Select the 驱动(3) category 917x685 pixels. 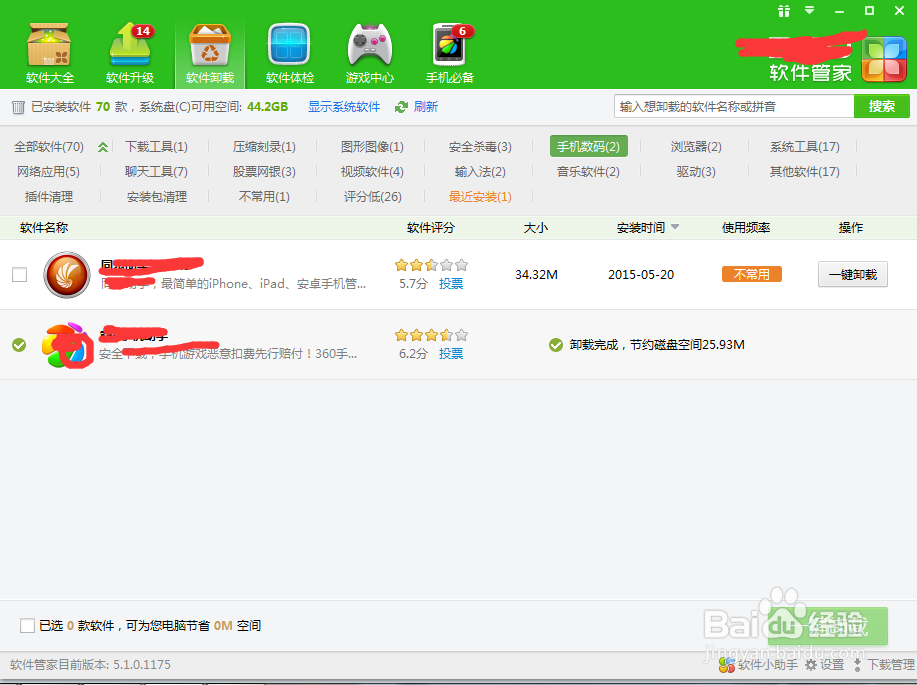pyautogui.click(x=696, y=171)
